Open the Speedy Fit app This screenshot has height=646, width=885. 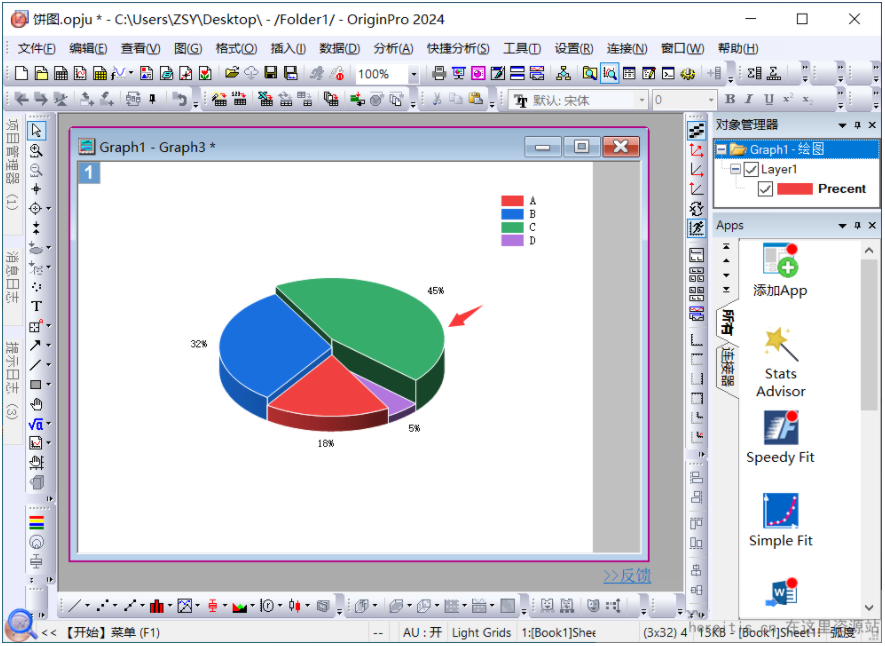(780, 437)
